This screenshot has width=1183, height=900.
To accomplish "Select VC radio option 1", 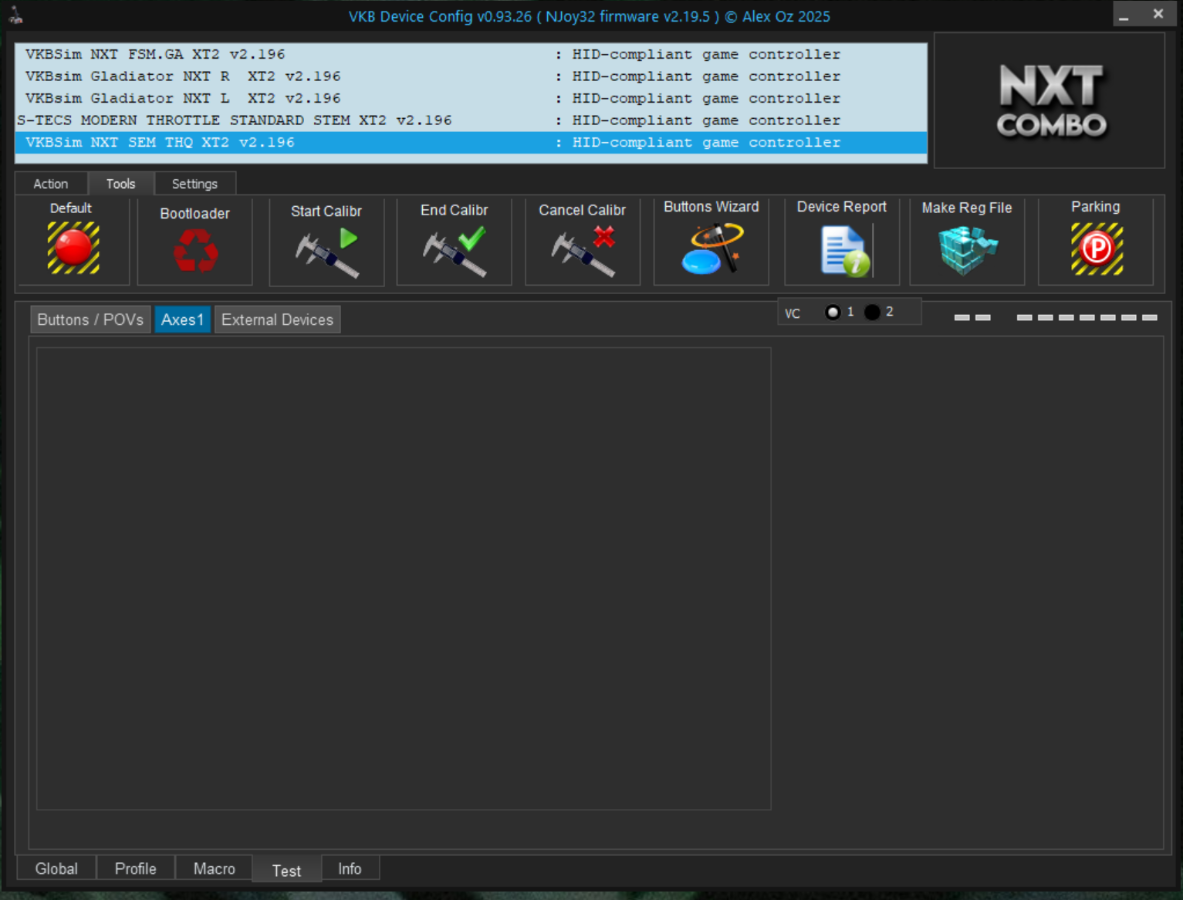I will coord(833,312).
